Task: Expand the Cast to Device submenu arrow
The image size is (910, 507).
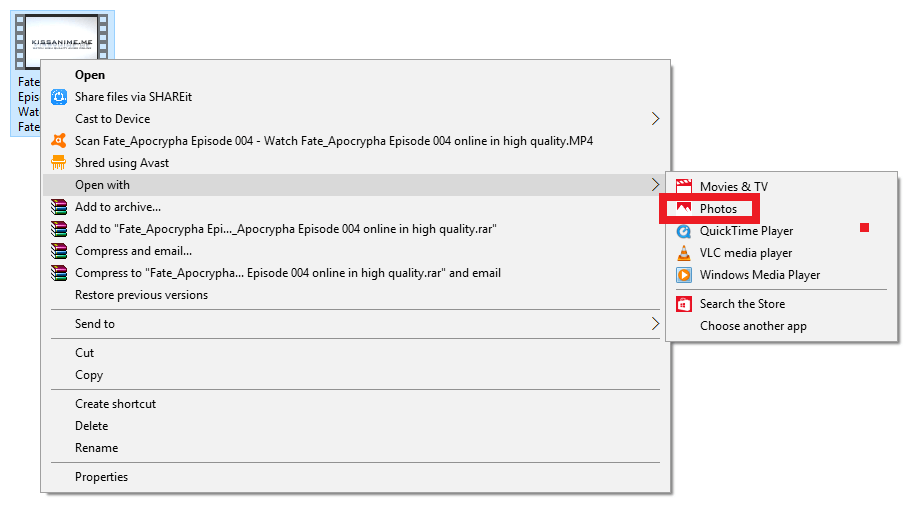Action: (655, 119)
